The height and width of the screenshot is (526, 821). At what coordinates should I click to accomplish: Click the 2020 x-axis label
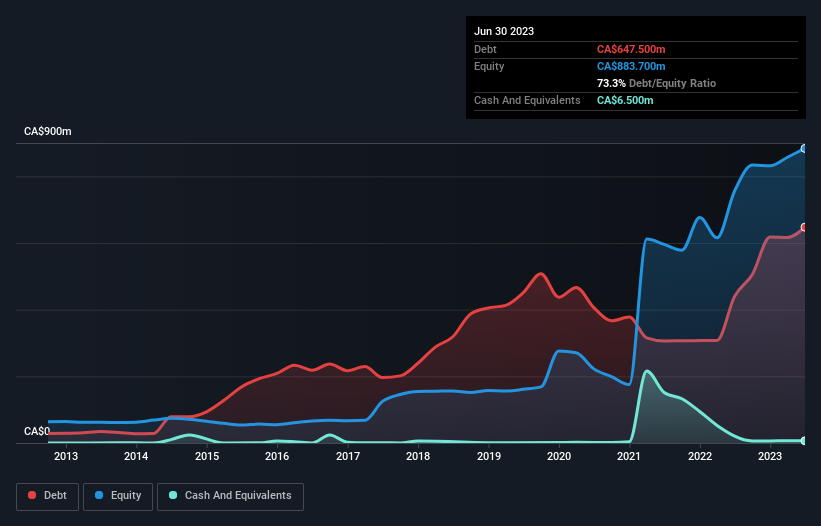(559, 456)
